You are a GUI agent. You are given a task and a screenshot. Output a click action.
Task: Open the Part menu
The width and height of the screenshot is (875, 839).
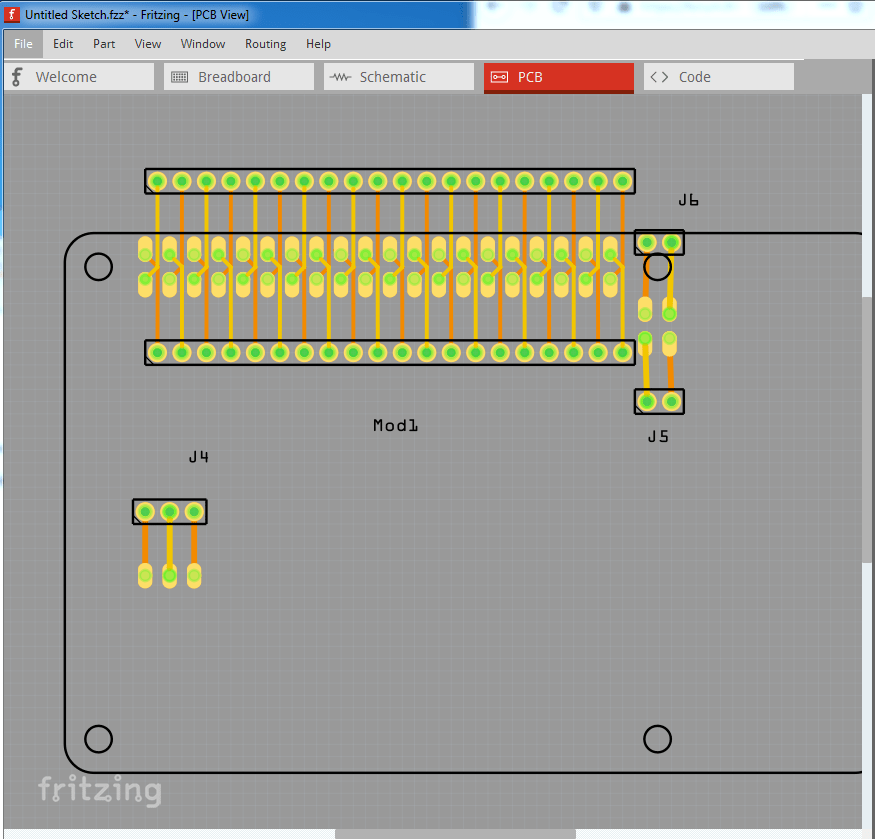pyautogui.click(x=104, y=44)
